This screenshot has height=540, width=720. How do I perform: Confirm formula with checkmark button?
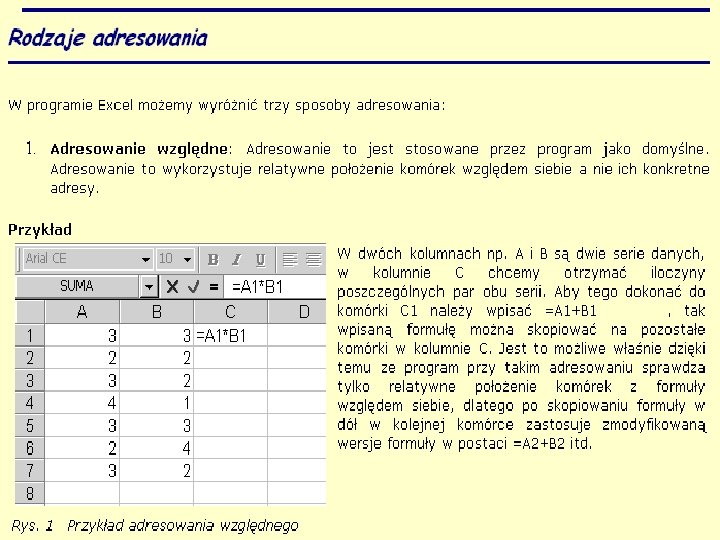193,287
